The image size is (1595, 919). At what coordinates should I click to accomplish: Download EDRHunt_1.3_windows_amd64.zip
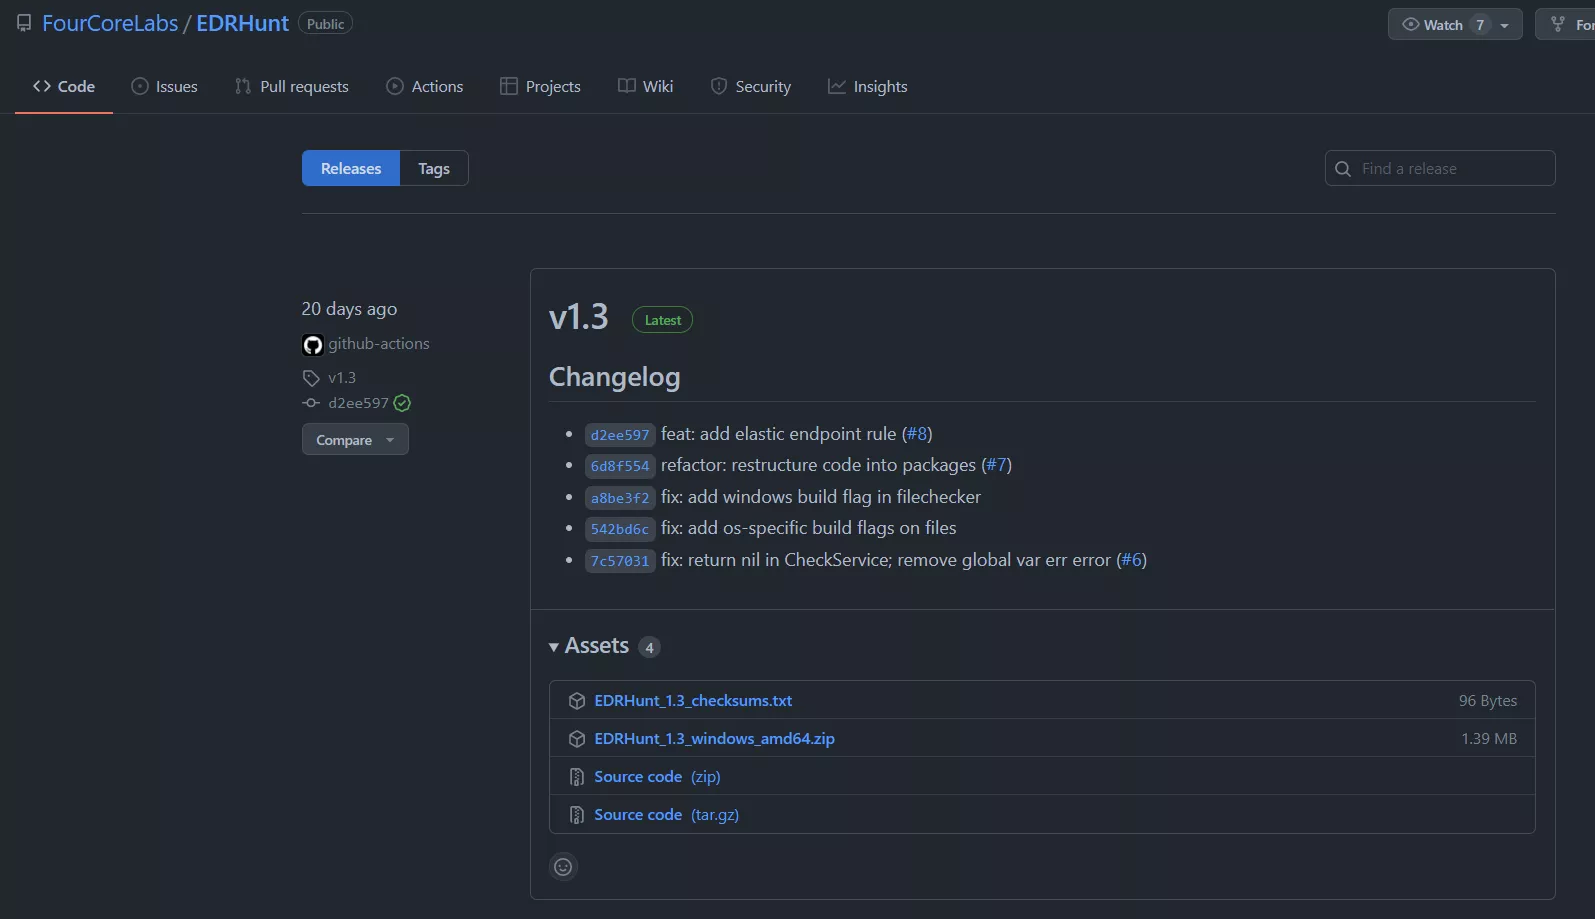coord(714,739)
